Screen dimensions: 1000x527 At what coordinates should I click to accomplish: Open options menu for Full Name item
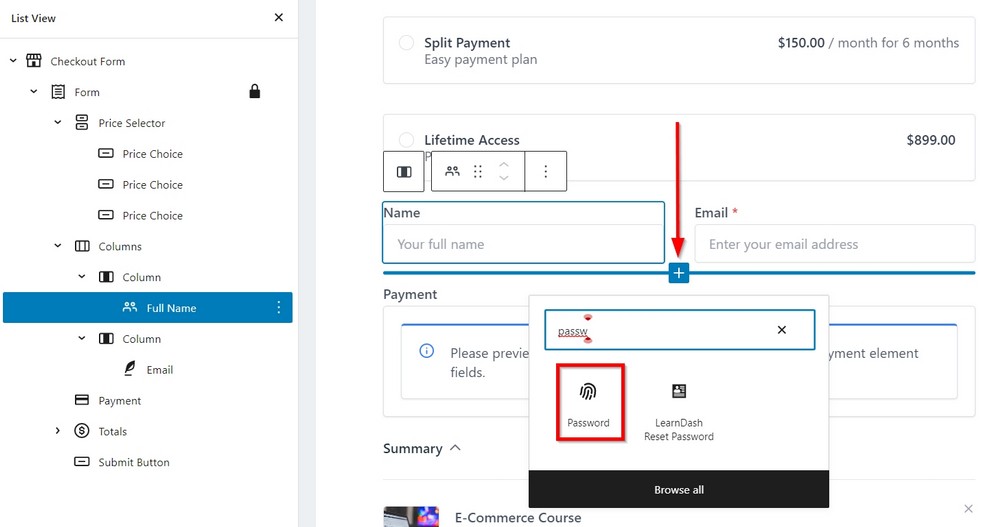pyautogui.click(x=279, y=308)
